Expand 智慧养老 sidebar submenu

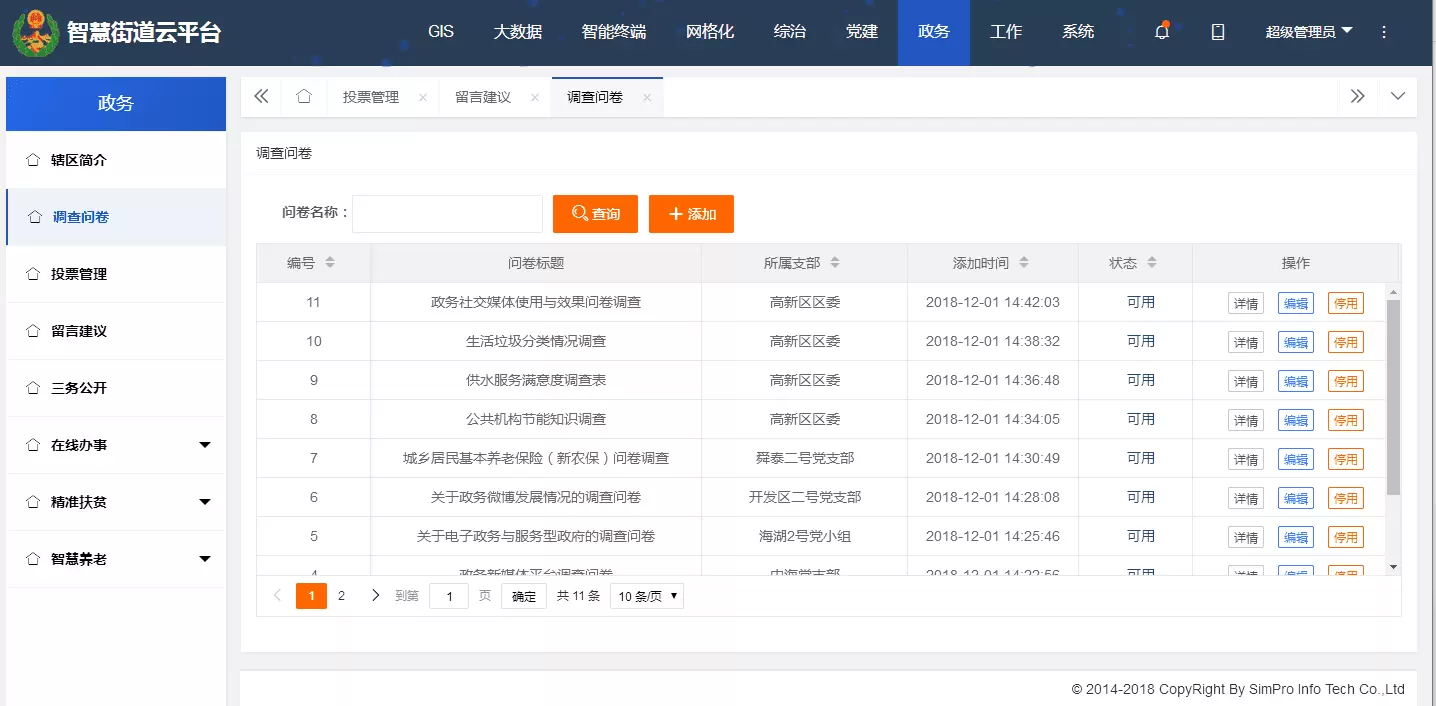click(205, 559)
